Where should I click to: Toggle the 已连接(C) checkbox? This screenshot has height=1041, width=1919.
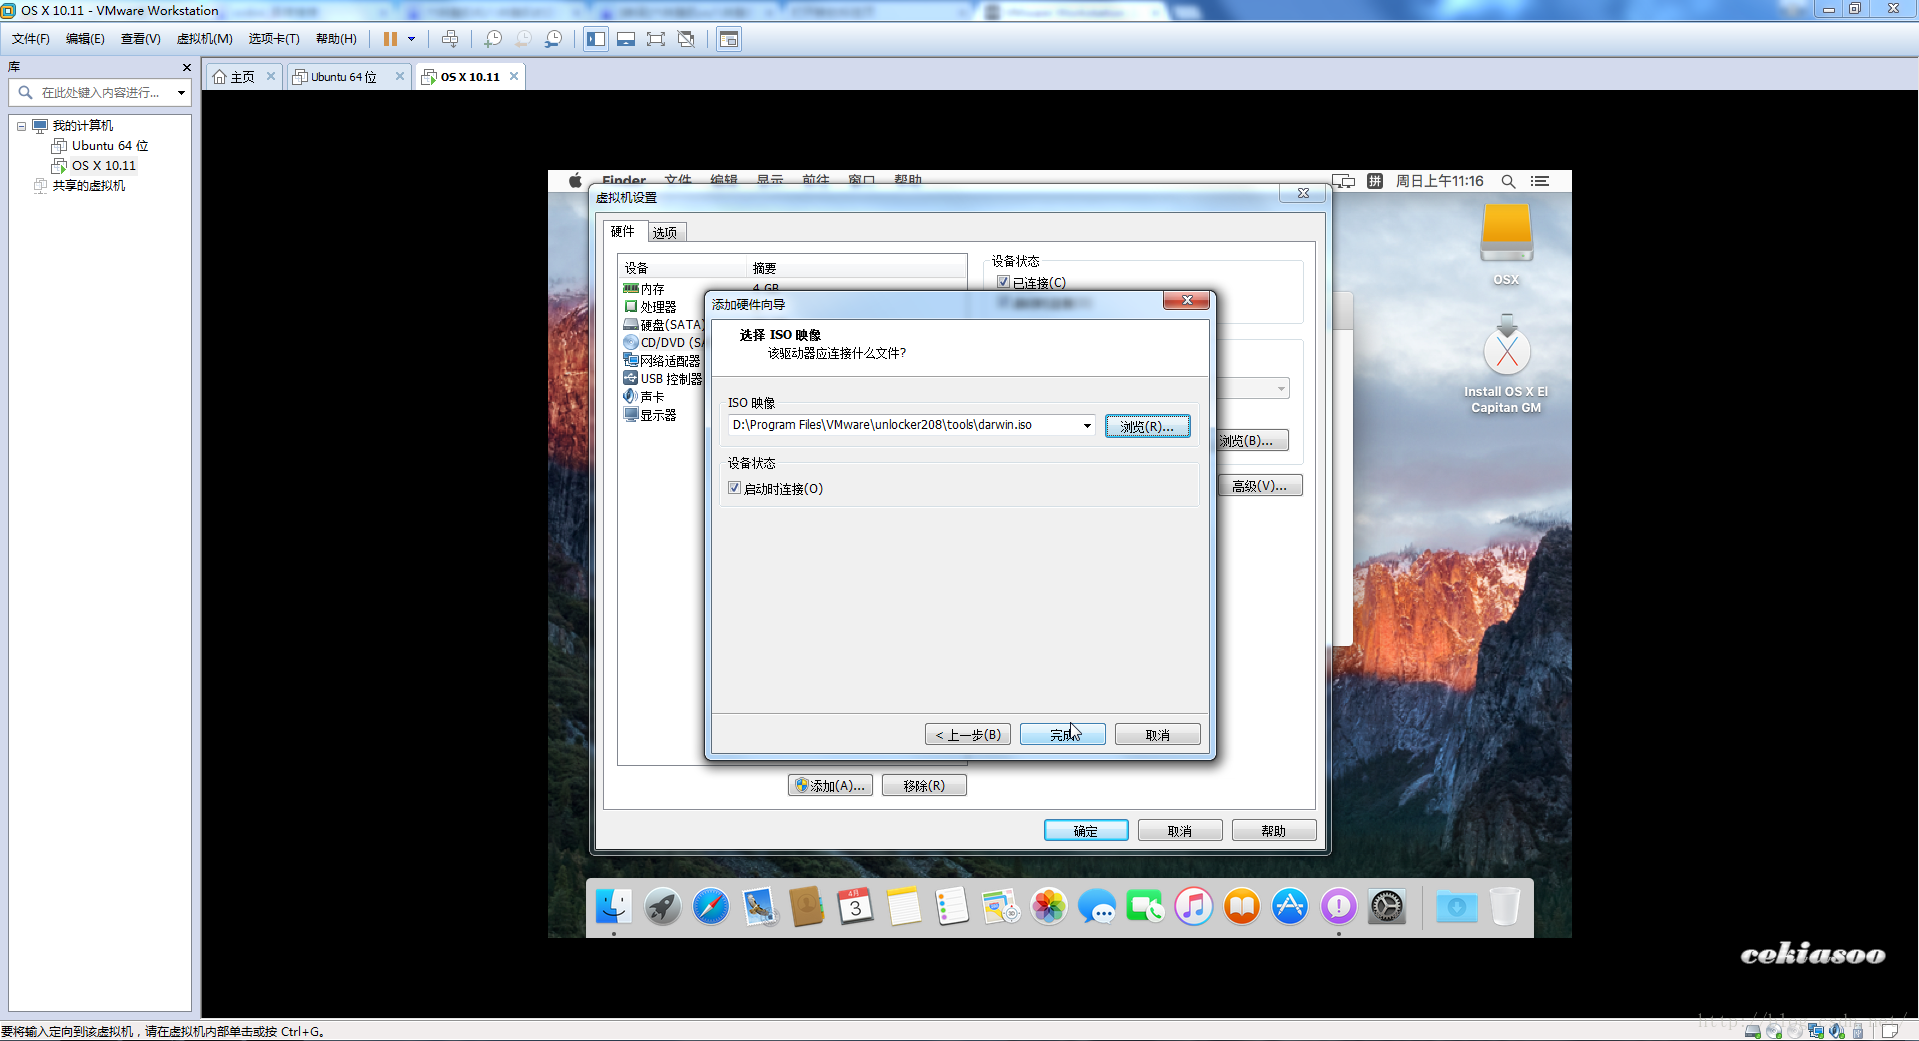1003,283
